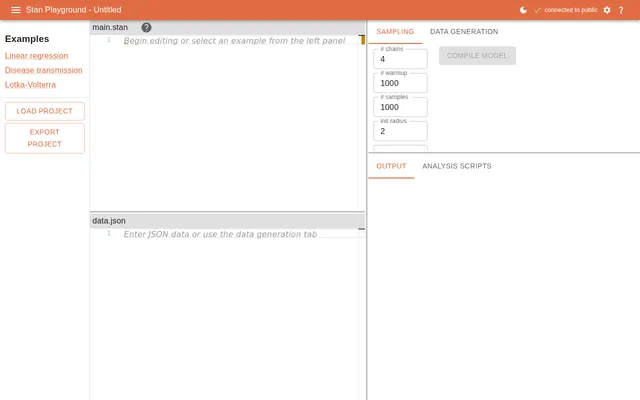Open settings gear icon
640x400 pixels.
[607, 10]
